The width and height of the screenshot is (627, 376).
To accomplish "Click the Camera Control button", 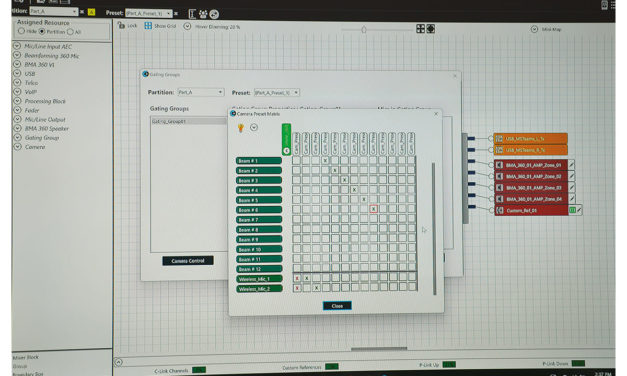I will click(x=188, y=261).
